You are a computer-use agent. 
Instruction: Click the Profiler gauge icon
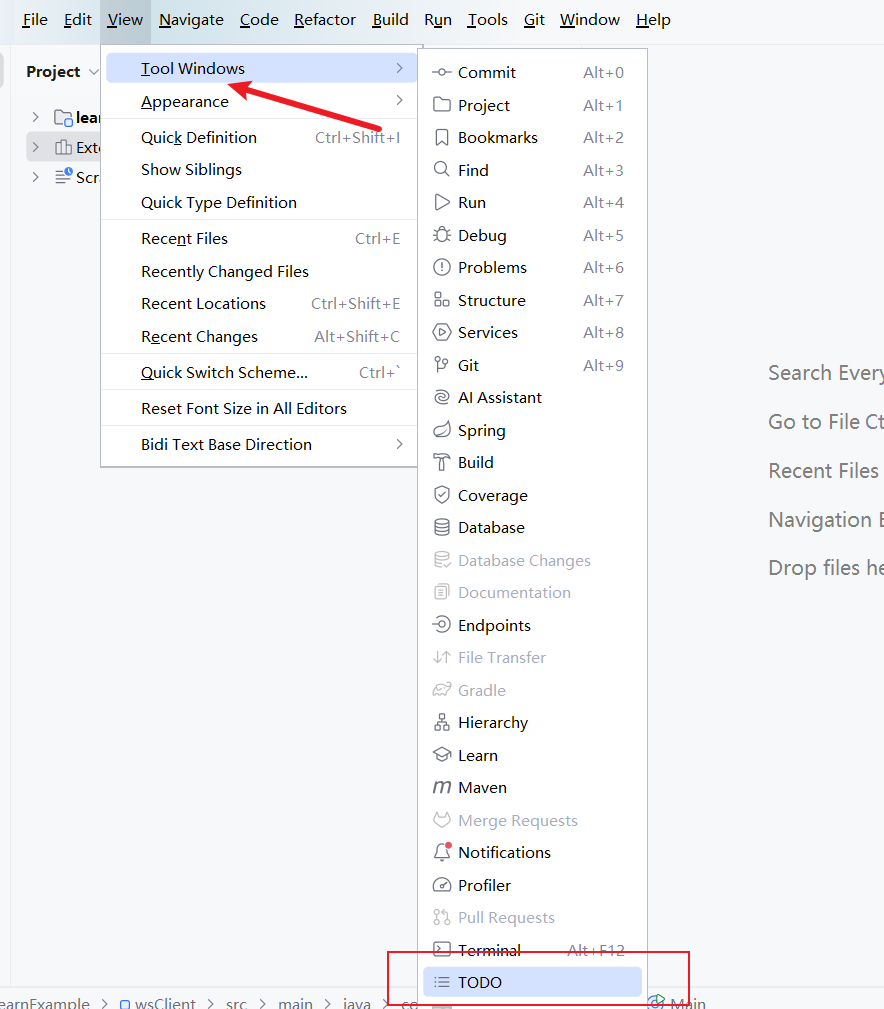tap(441, 885)
